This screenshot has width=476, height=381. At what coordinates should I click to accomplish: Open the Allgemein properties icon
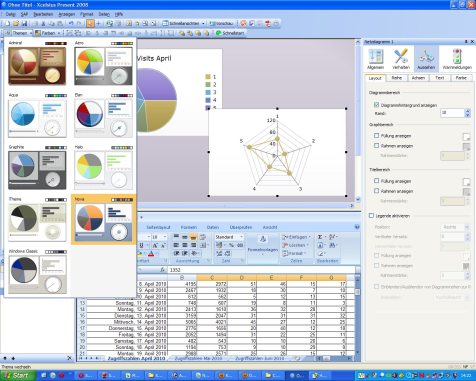[376, 57]
